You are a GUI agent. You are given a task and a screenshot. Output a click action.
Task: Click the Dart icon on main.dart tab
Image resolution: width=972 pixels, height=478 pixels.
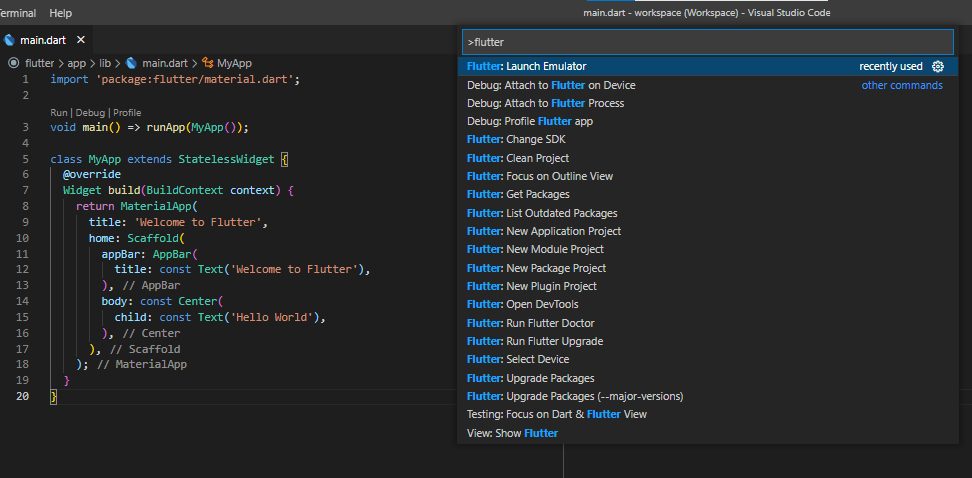pyautogui.click(x=9, y=40)
